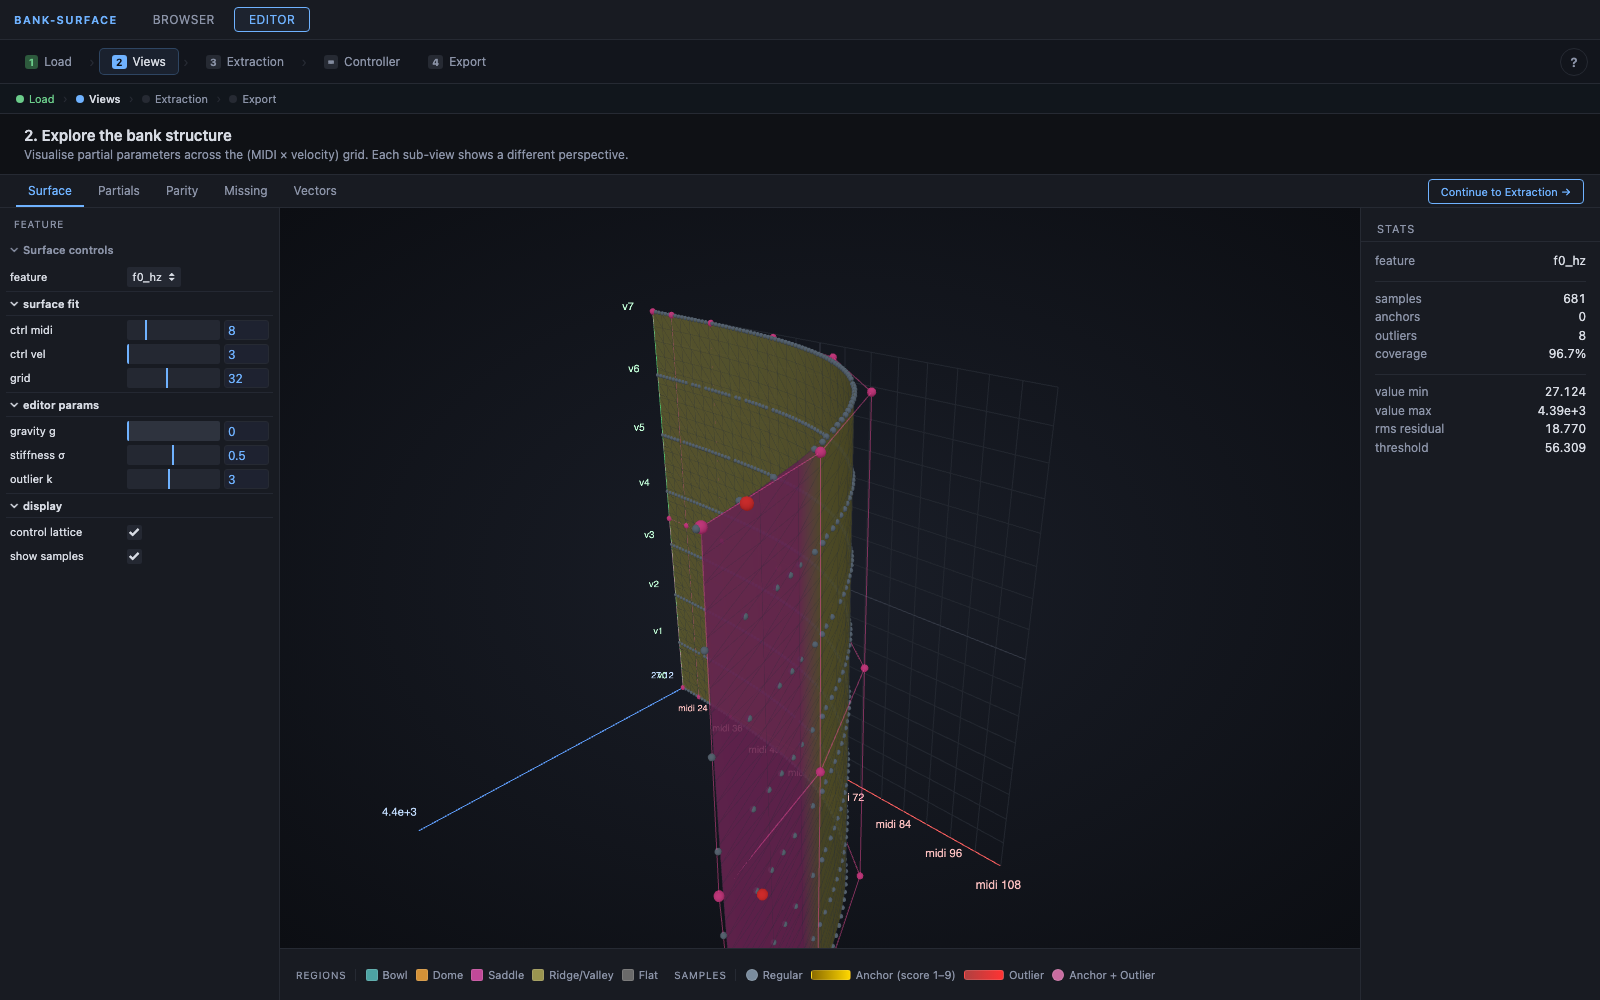This screenshot has height=1000, width=1600.
Task: Open the Missing tab
Action: point(246,191)
